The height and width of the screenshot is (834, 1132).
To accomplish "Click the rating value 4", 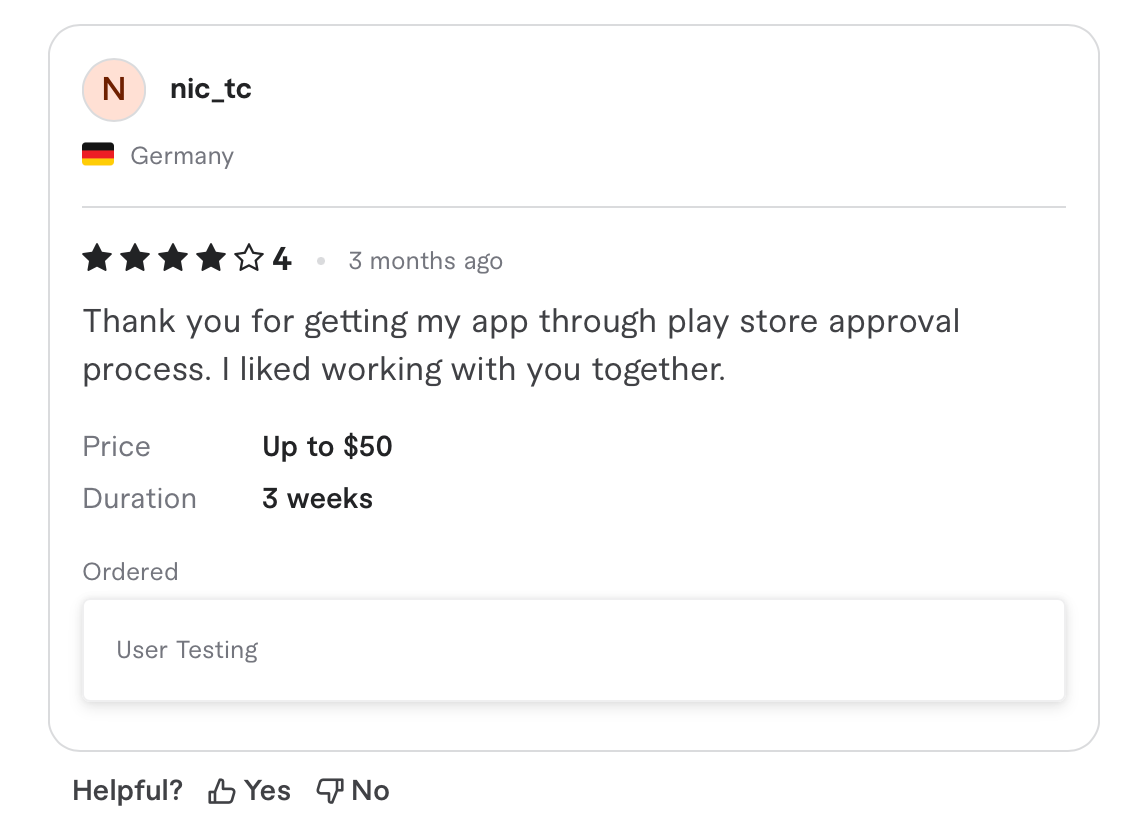I will tap(283, 258).
